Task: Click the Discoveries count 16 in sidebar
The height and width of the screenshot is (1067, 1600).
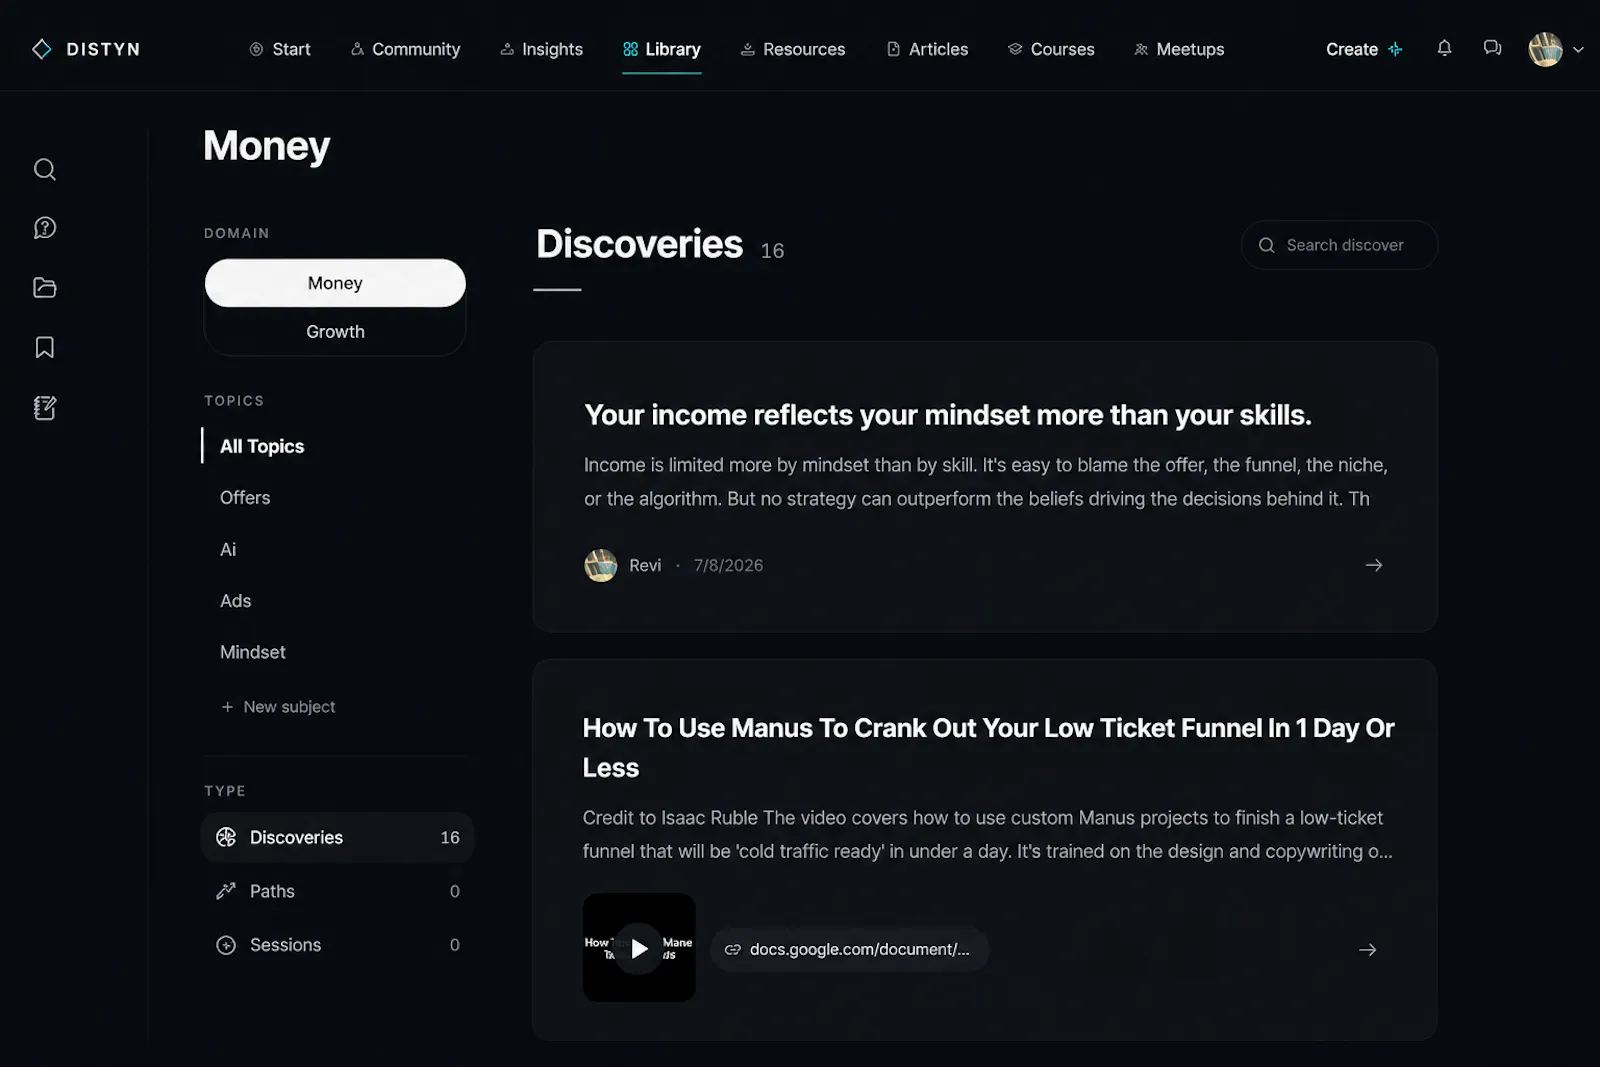Action: pyautogui.click(x=450, y=837)
